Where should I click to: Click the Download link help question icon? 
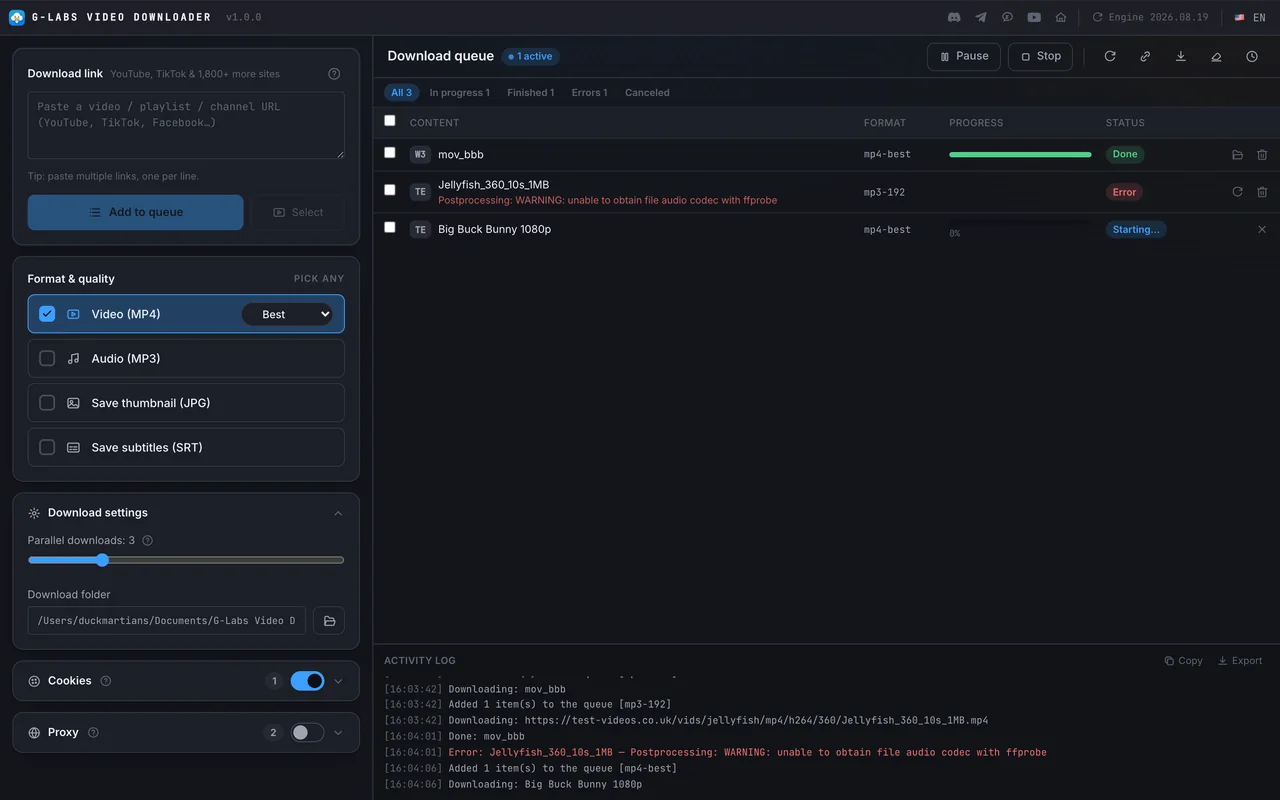334,74
